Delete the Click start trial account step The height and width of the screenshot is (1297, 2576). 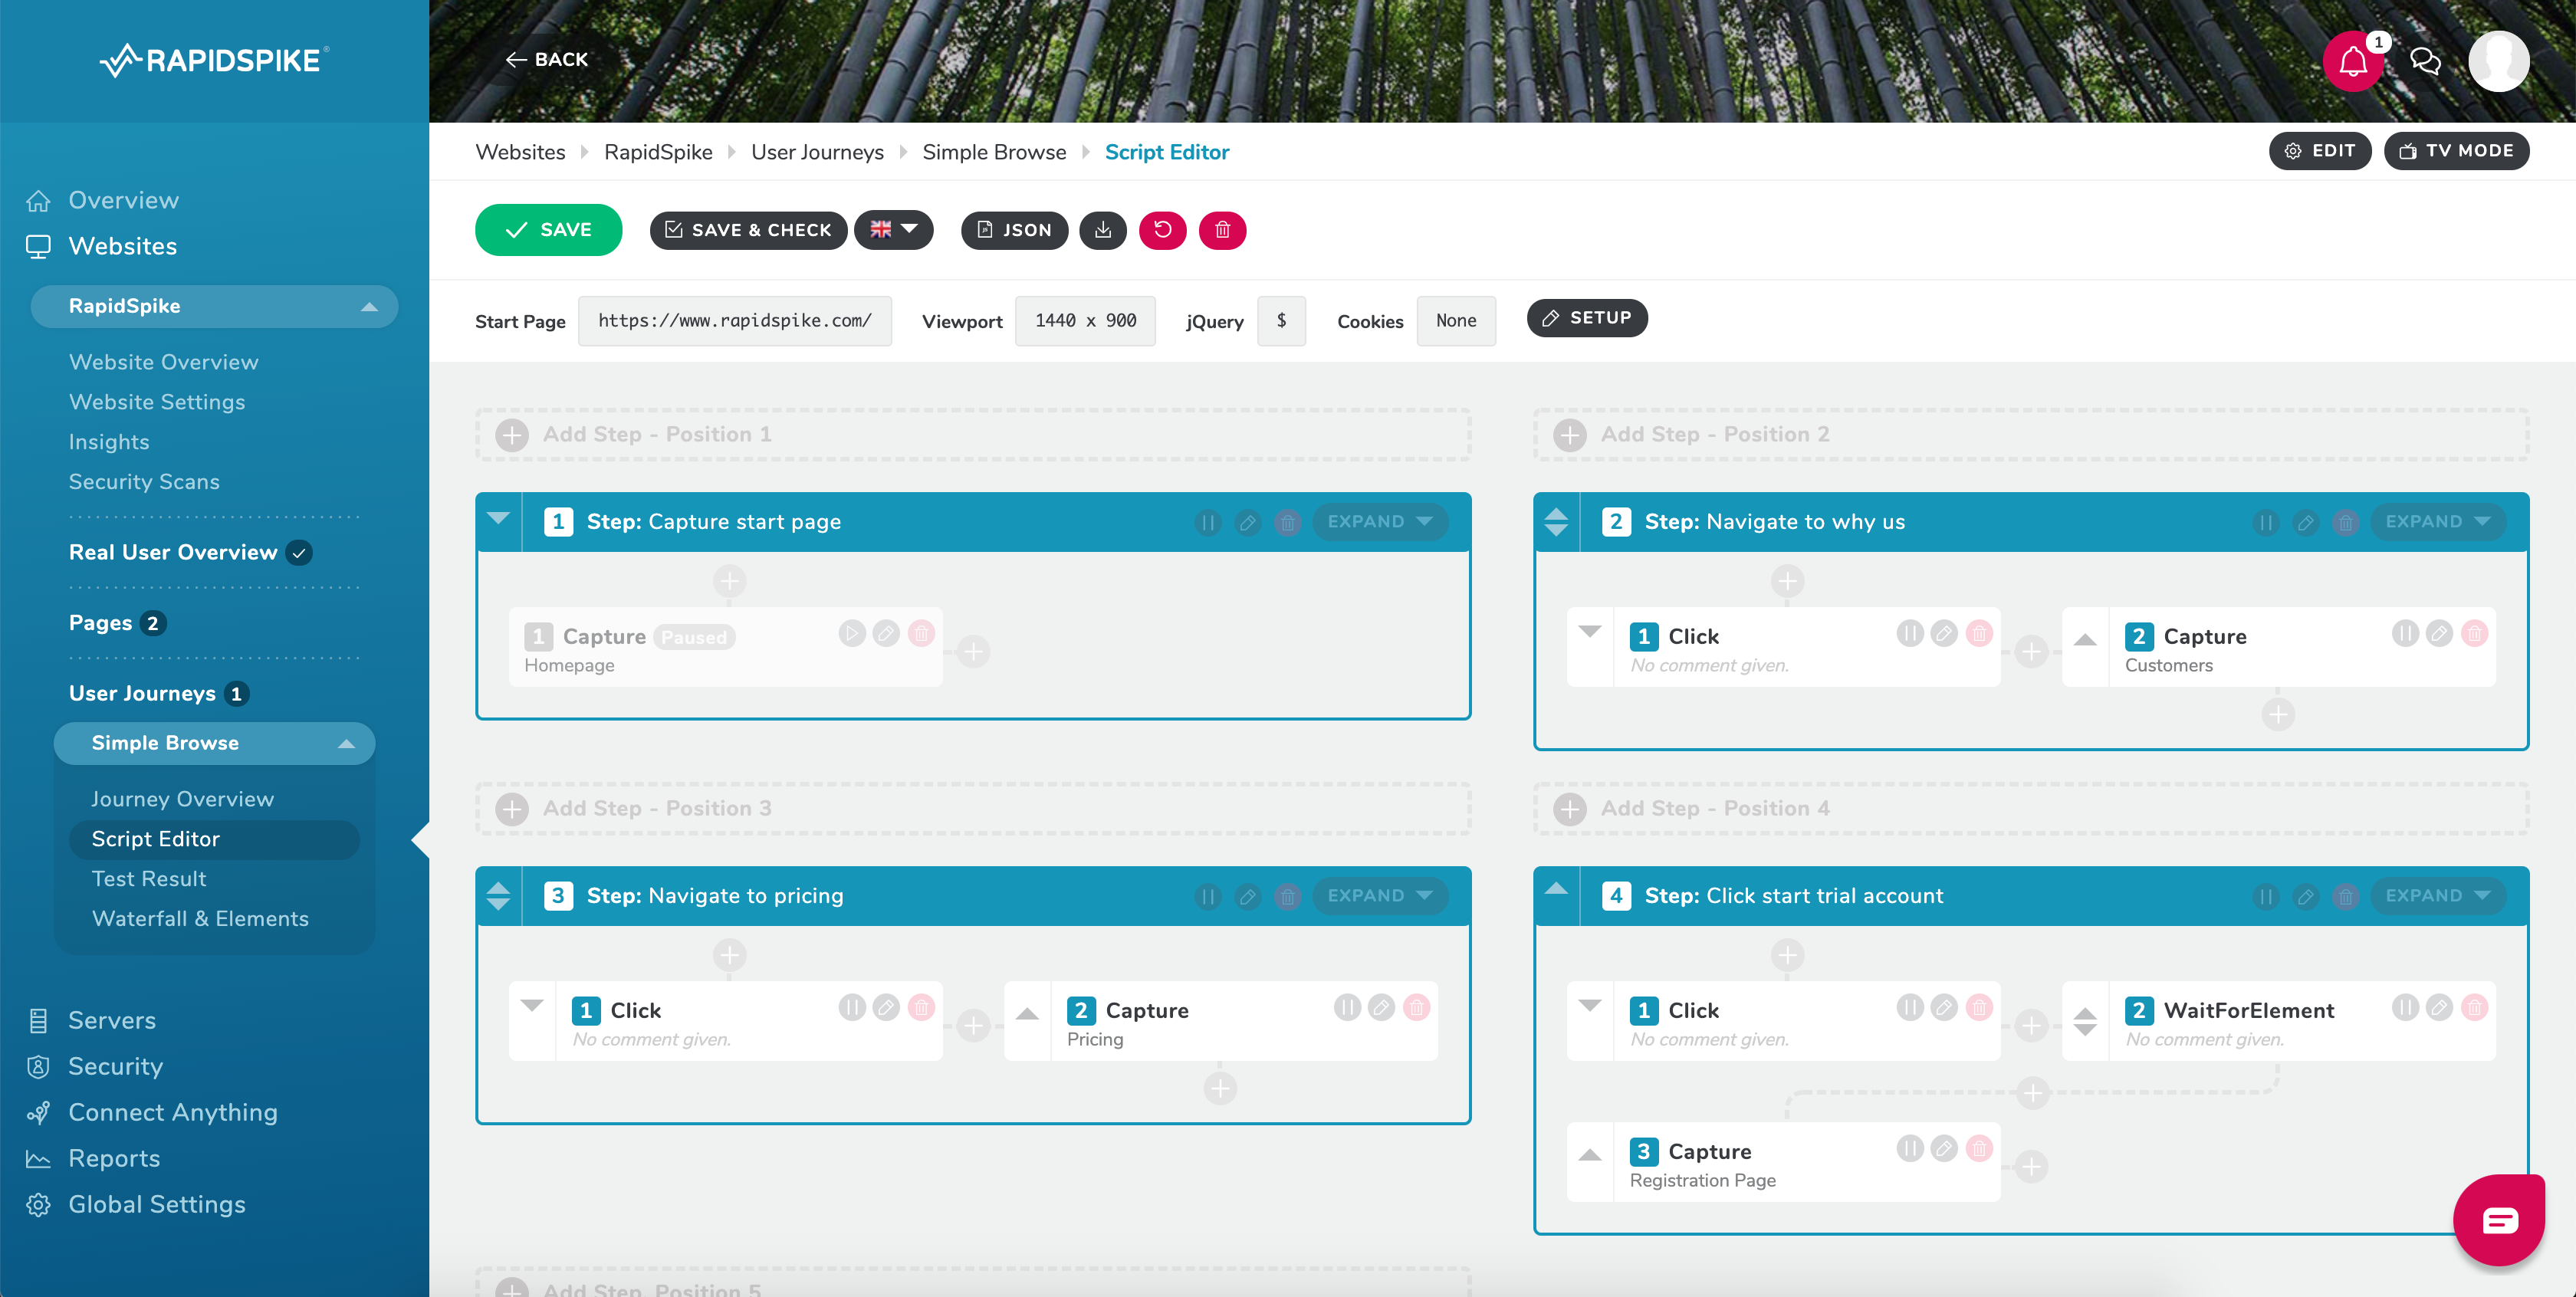tap(2345, 896)
